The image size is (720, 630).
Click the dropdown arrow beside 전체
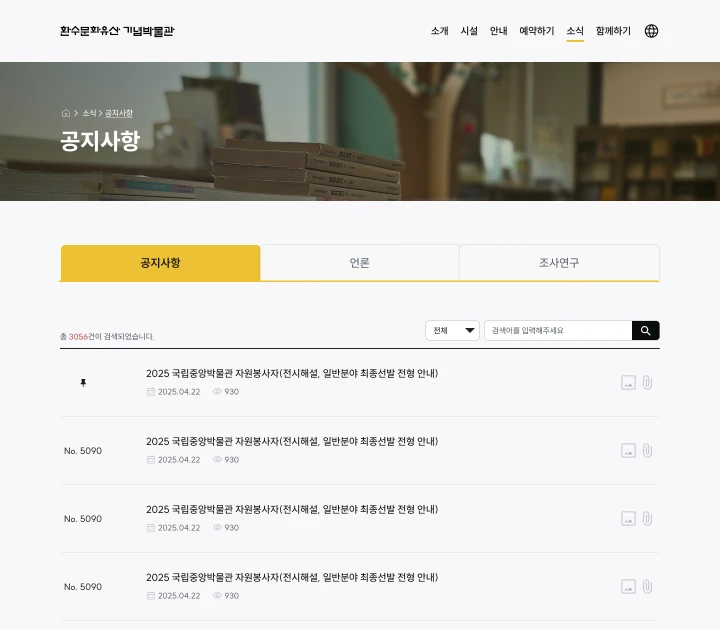(x=470, y=331)
